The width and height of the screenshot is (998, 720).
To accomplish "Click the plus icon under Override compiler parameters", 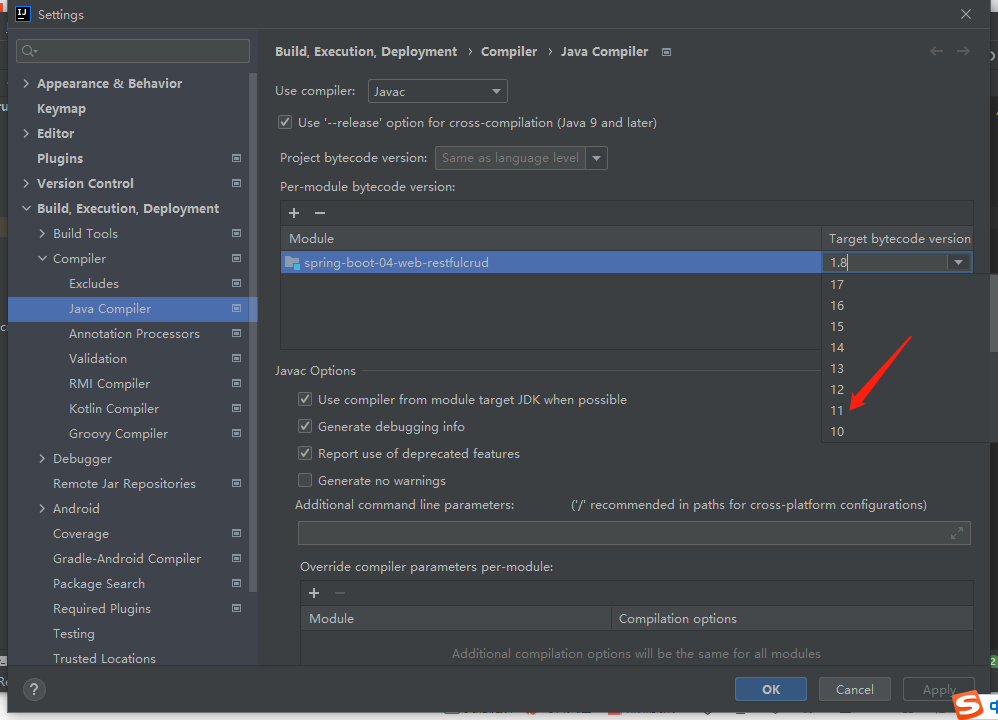I will pyautogui.click(x=313, y=593).
